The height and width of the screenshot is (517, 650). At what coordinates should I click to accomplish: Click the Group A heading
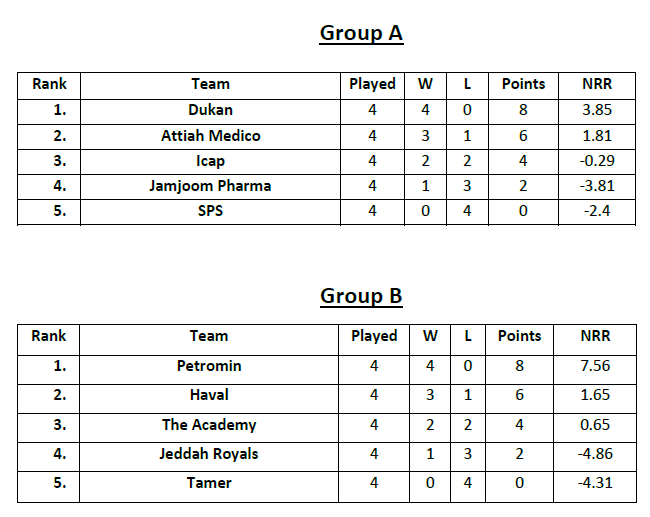[x=361, y=33]
